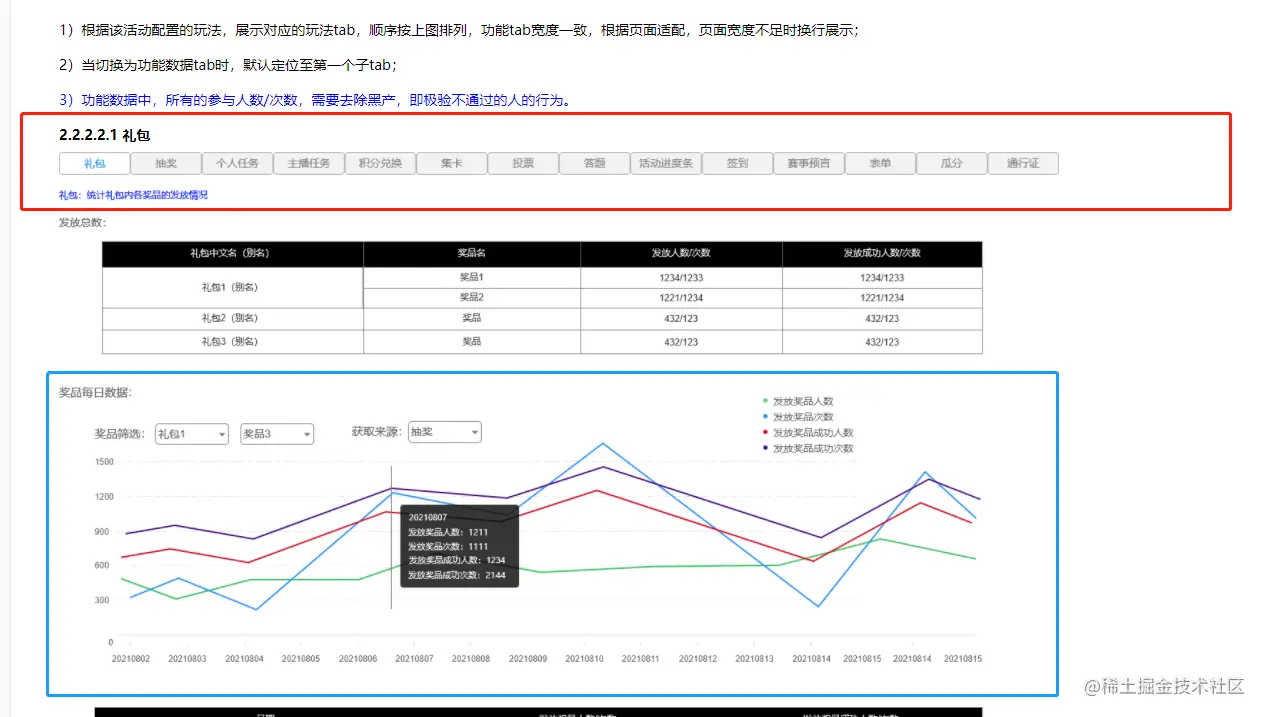The width and height of the screenshot is (1265, 717).
Task: Open the 获取来源 抽奖 dropdown
Action: pyautogui.click(x=445, y=432)
